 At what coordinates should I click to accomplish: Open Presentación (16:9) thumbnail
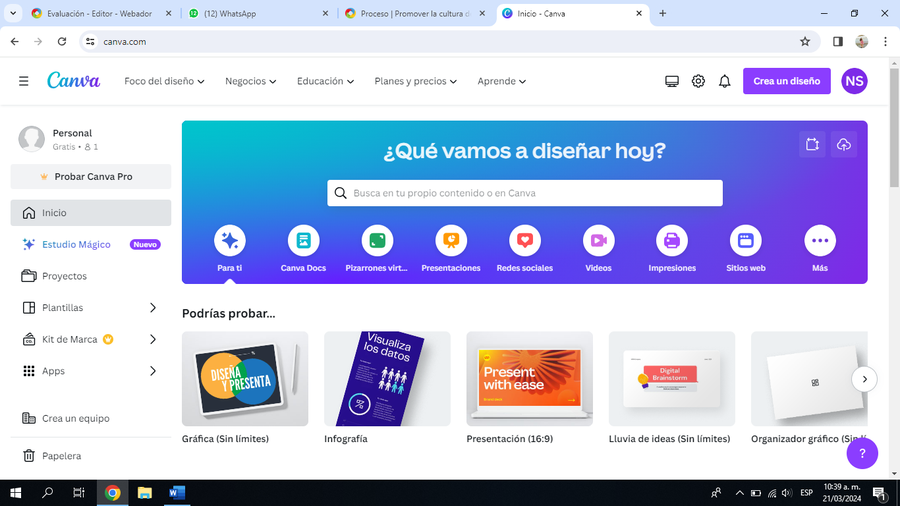pos(530,379)
